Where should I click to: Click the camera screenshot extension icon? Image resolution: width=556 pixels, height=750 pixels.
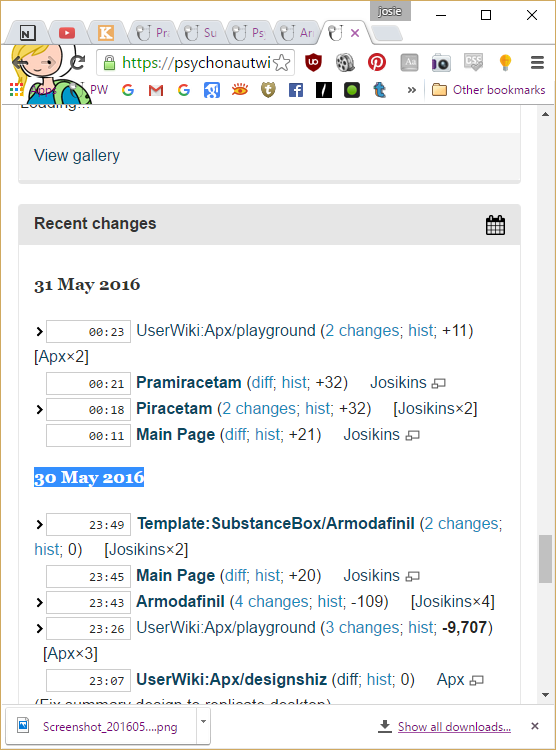click(441, 63)
